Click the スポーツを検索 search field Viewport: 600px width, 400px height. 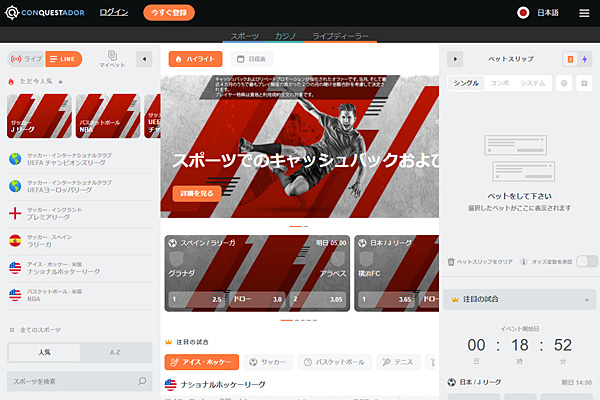point(70,382)
